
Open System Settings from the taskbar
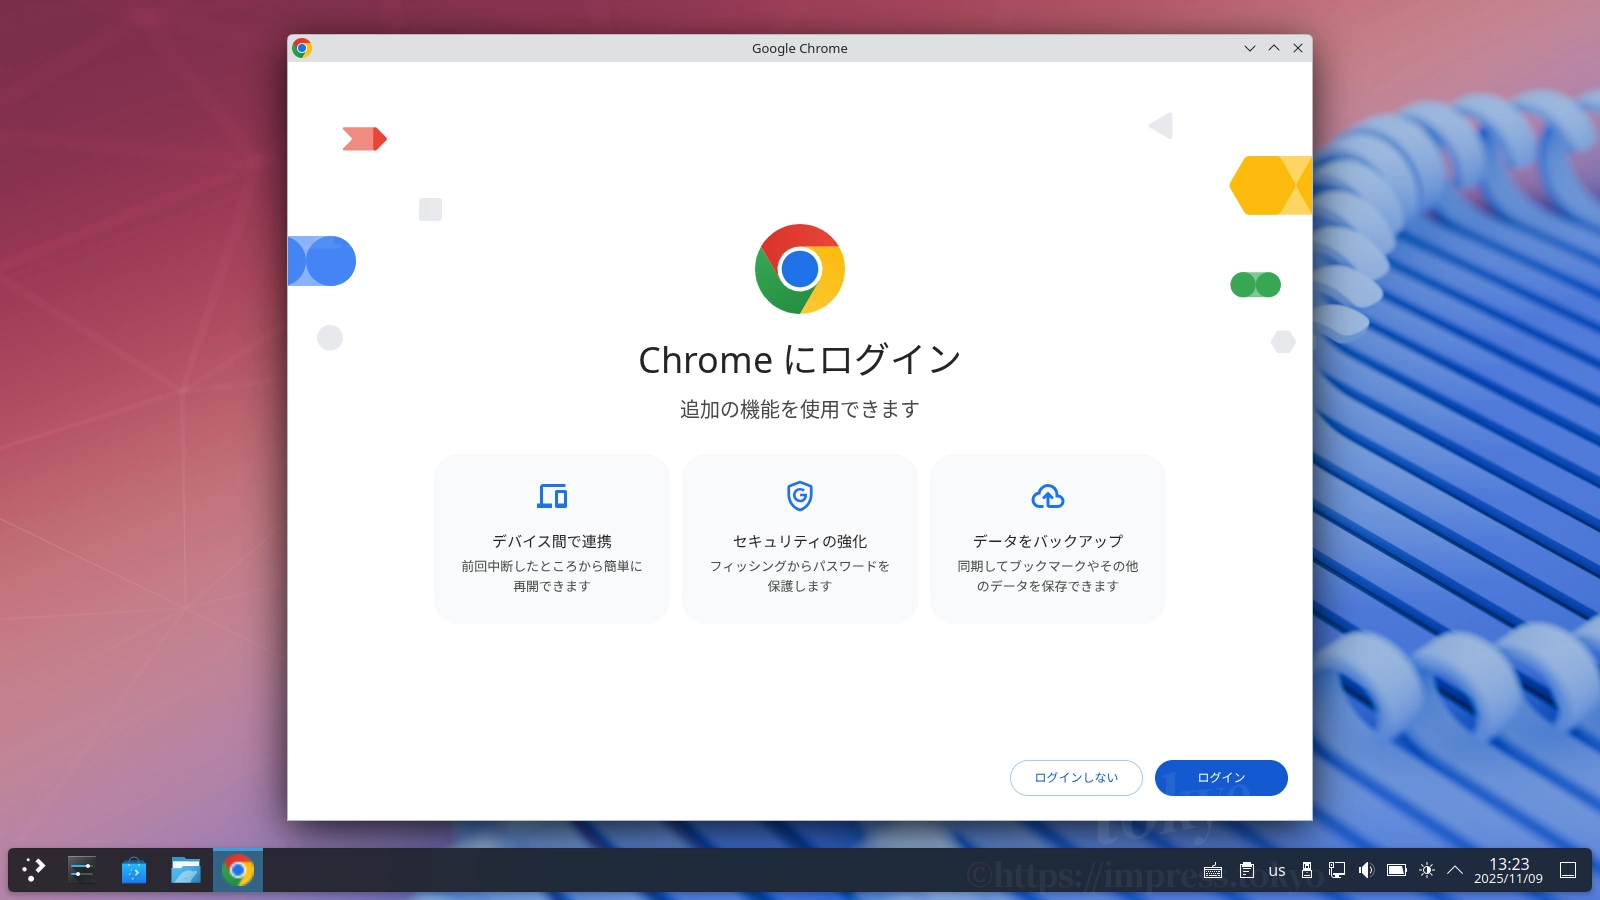[x=82, y=870]
